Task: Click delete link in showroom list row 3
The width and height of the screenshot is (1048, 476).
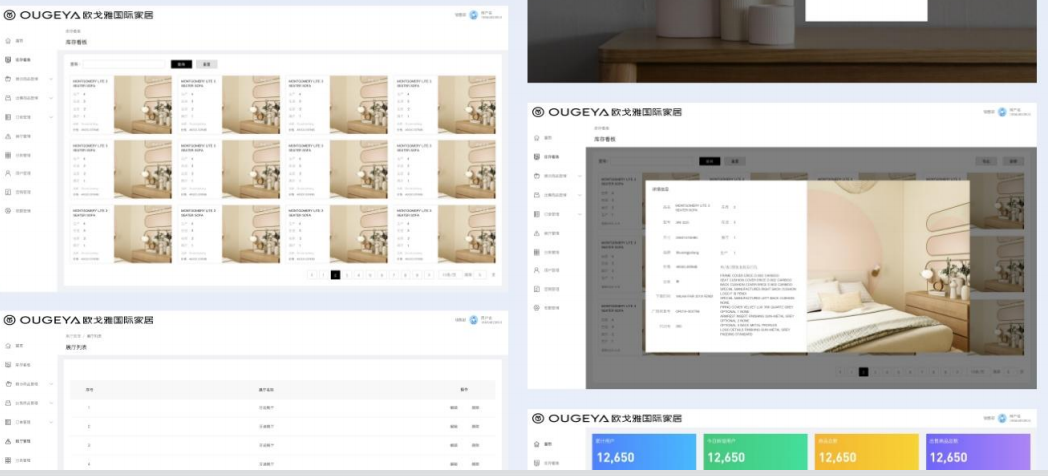Action: (x=475, y=445)
